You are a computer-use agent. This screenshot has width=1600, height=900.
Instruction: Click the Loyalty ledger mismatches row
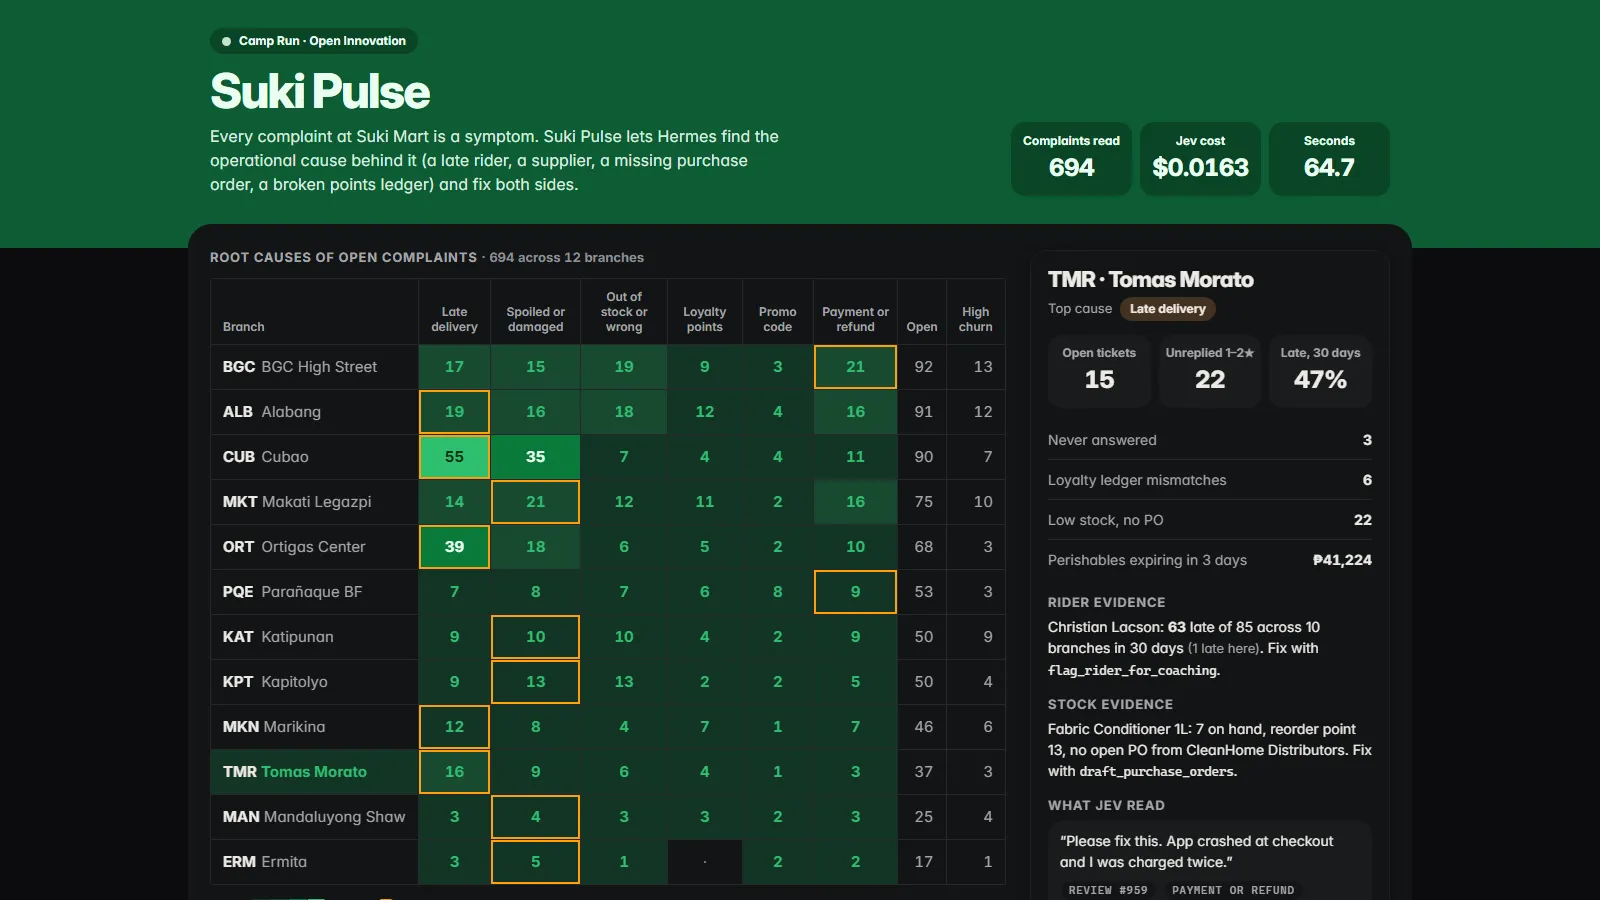coord(1210,480)
